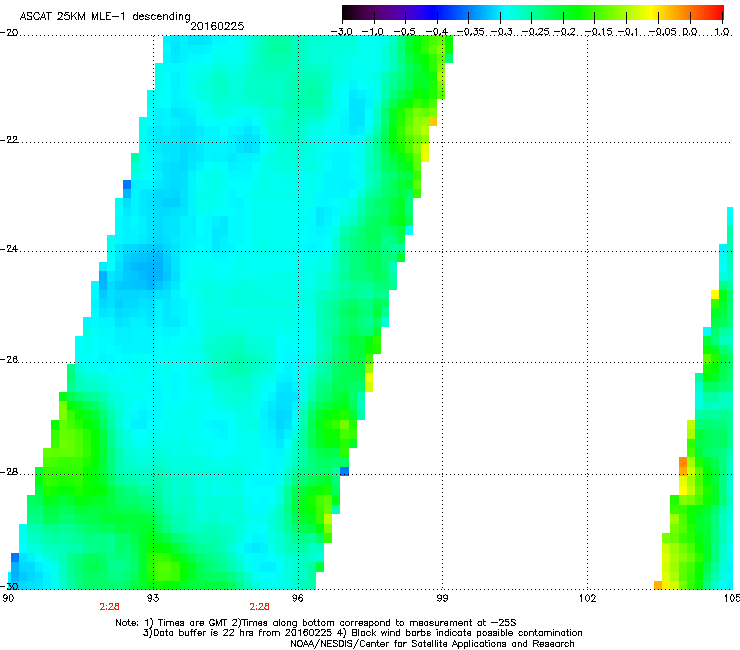This screenshot has height=650, width=740.
Task: Click the -30 latitude axis label
Action: pyautogui.click(x=9, y=586)
